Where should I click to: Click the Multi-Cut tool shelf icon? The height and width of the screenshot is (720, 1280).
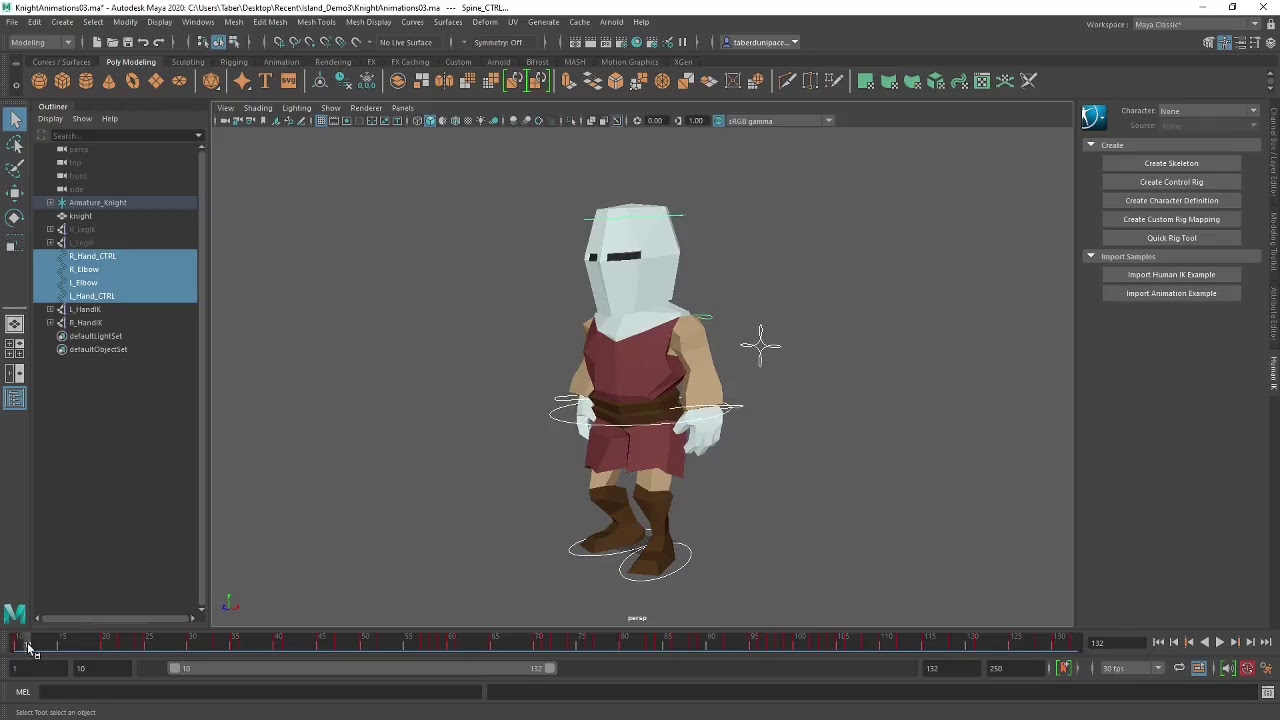tap(787, 81)
